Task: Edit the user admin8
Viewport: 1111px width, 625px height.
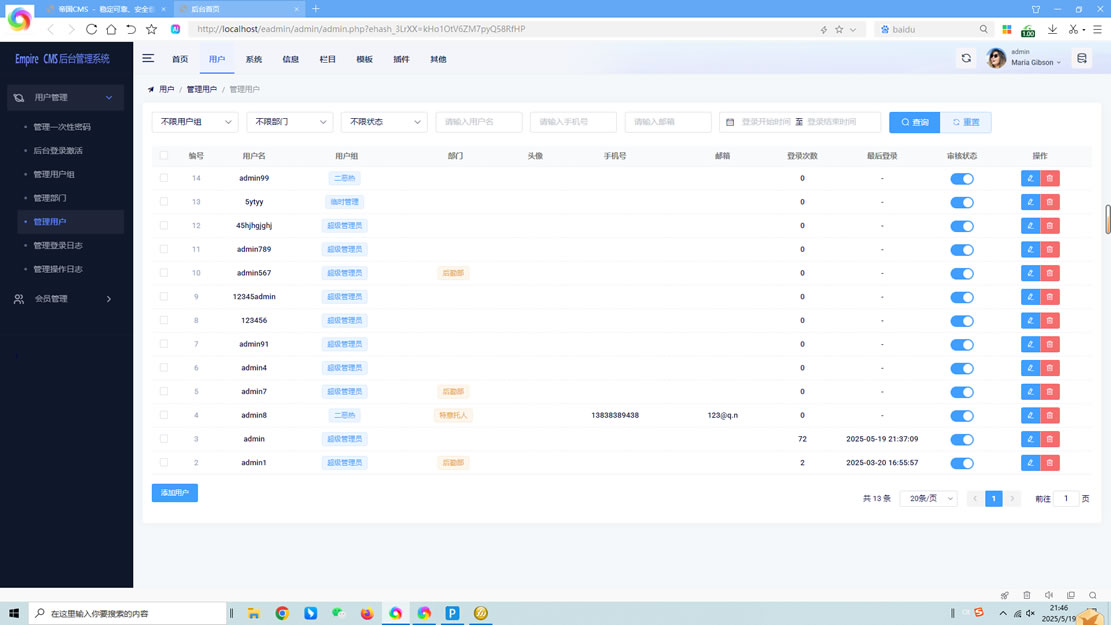Action: (x=1030, y=415)
